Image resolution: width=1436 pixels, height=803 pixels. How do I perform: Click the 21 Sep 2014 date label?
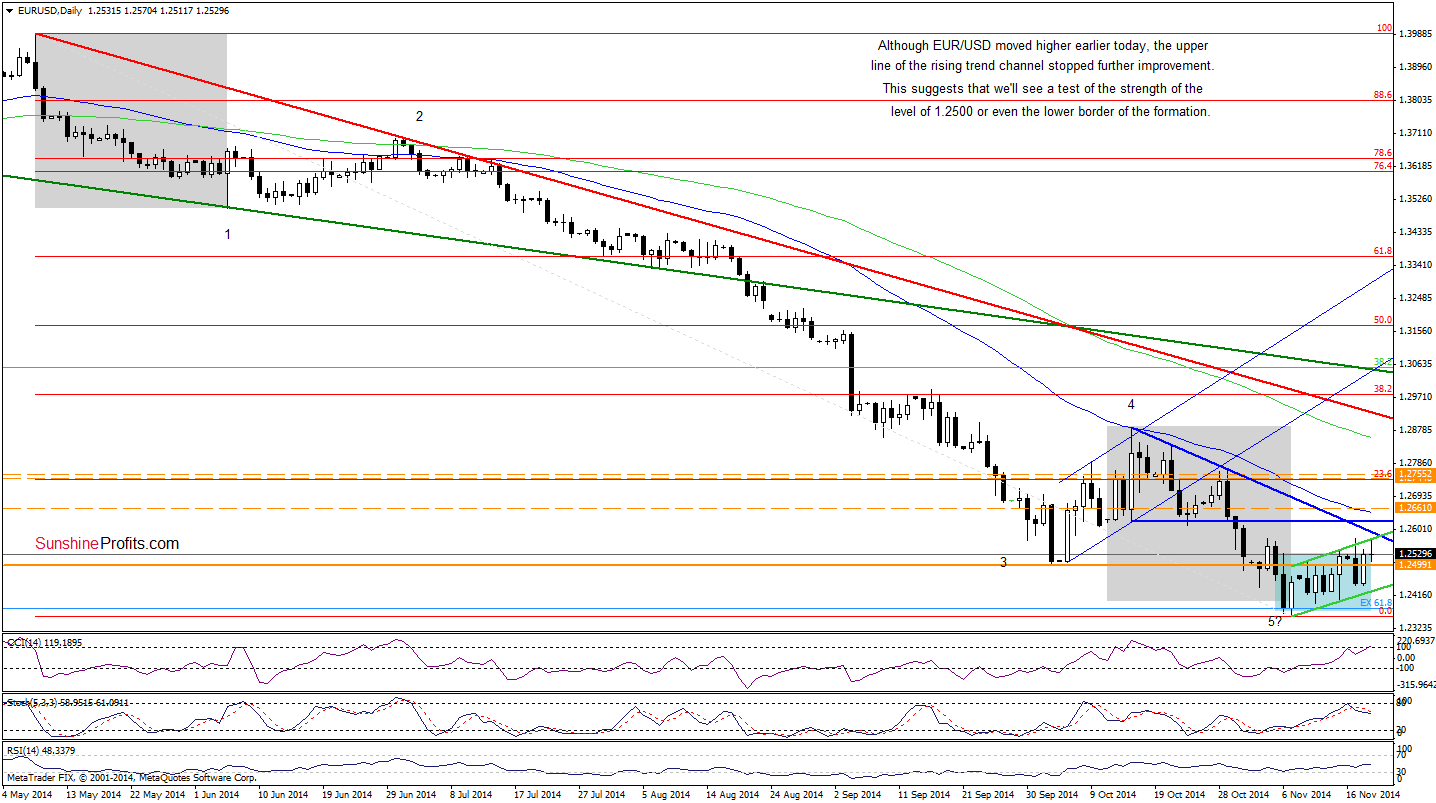(987, 795)
